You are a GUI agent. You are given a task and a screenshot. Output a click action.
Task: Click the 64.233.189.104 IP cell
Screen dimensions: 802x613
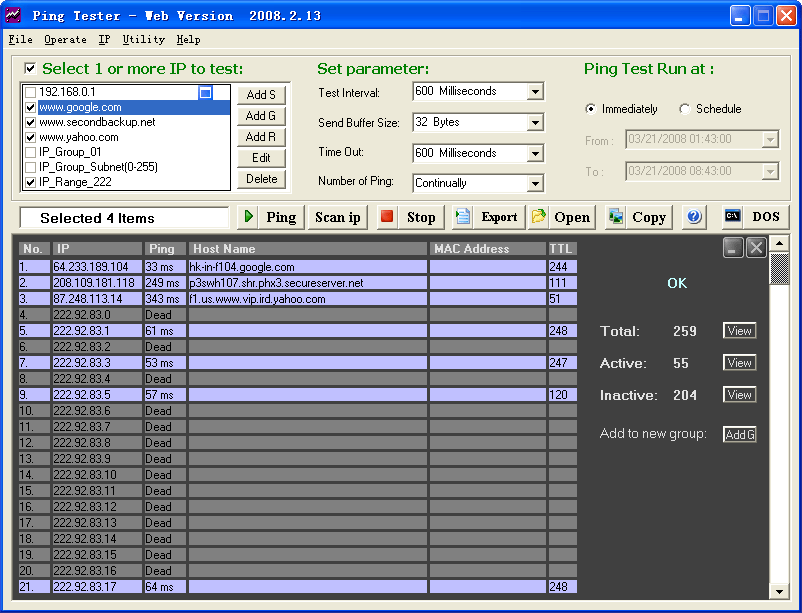[x=97, y=267]
